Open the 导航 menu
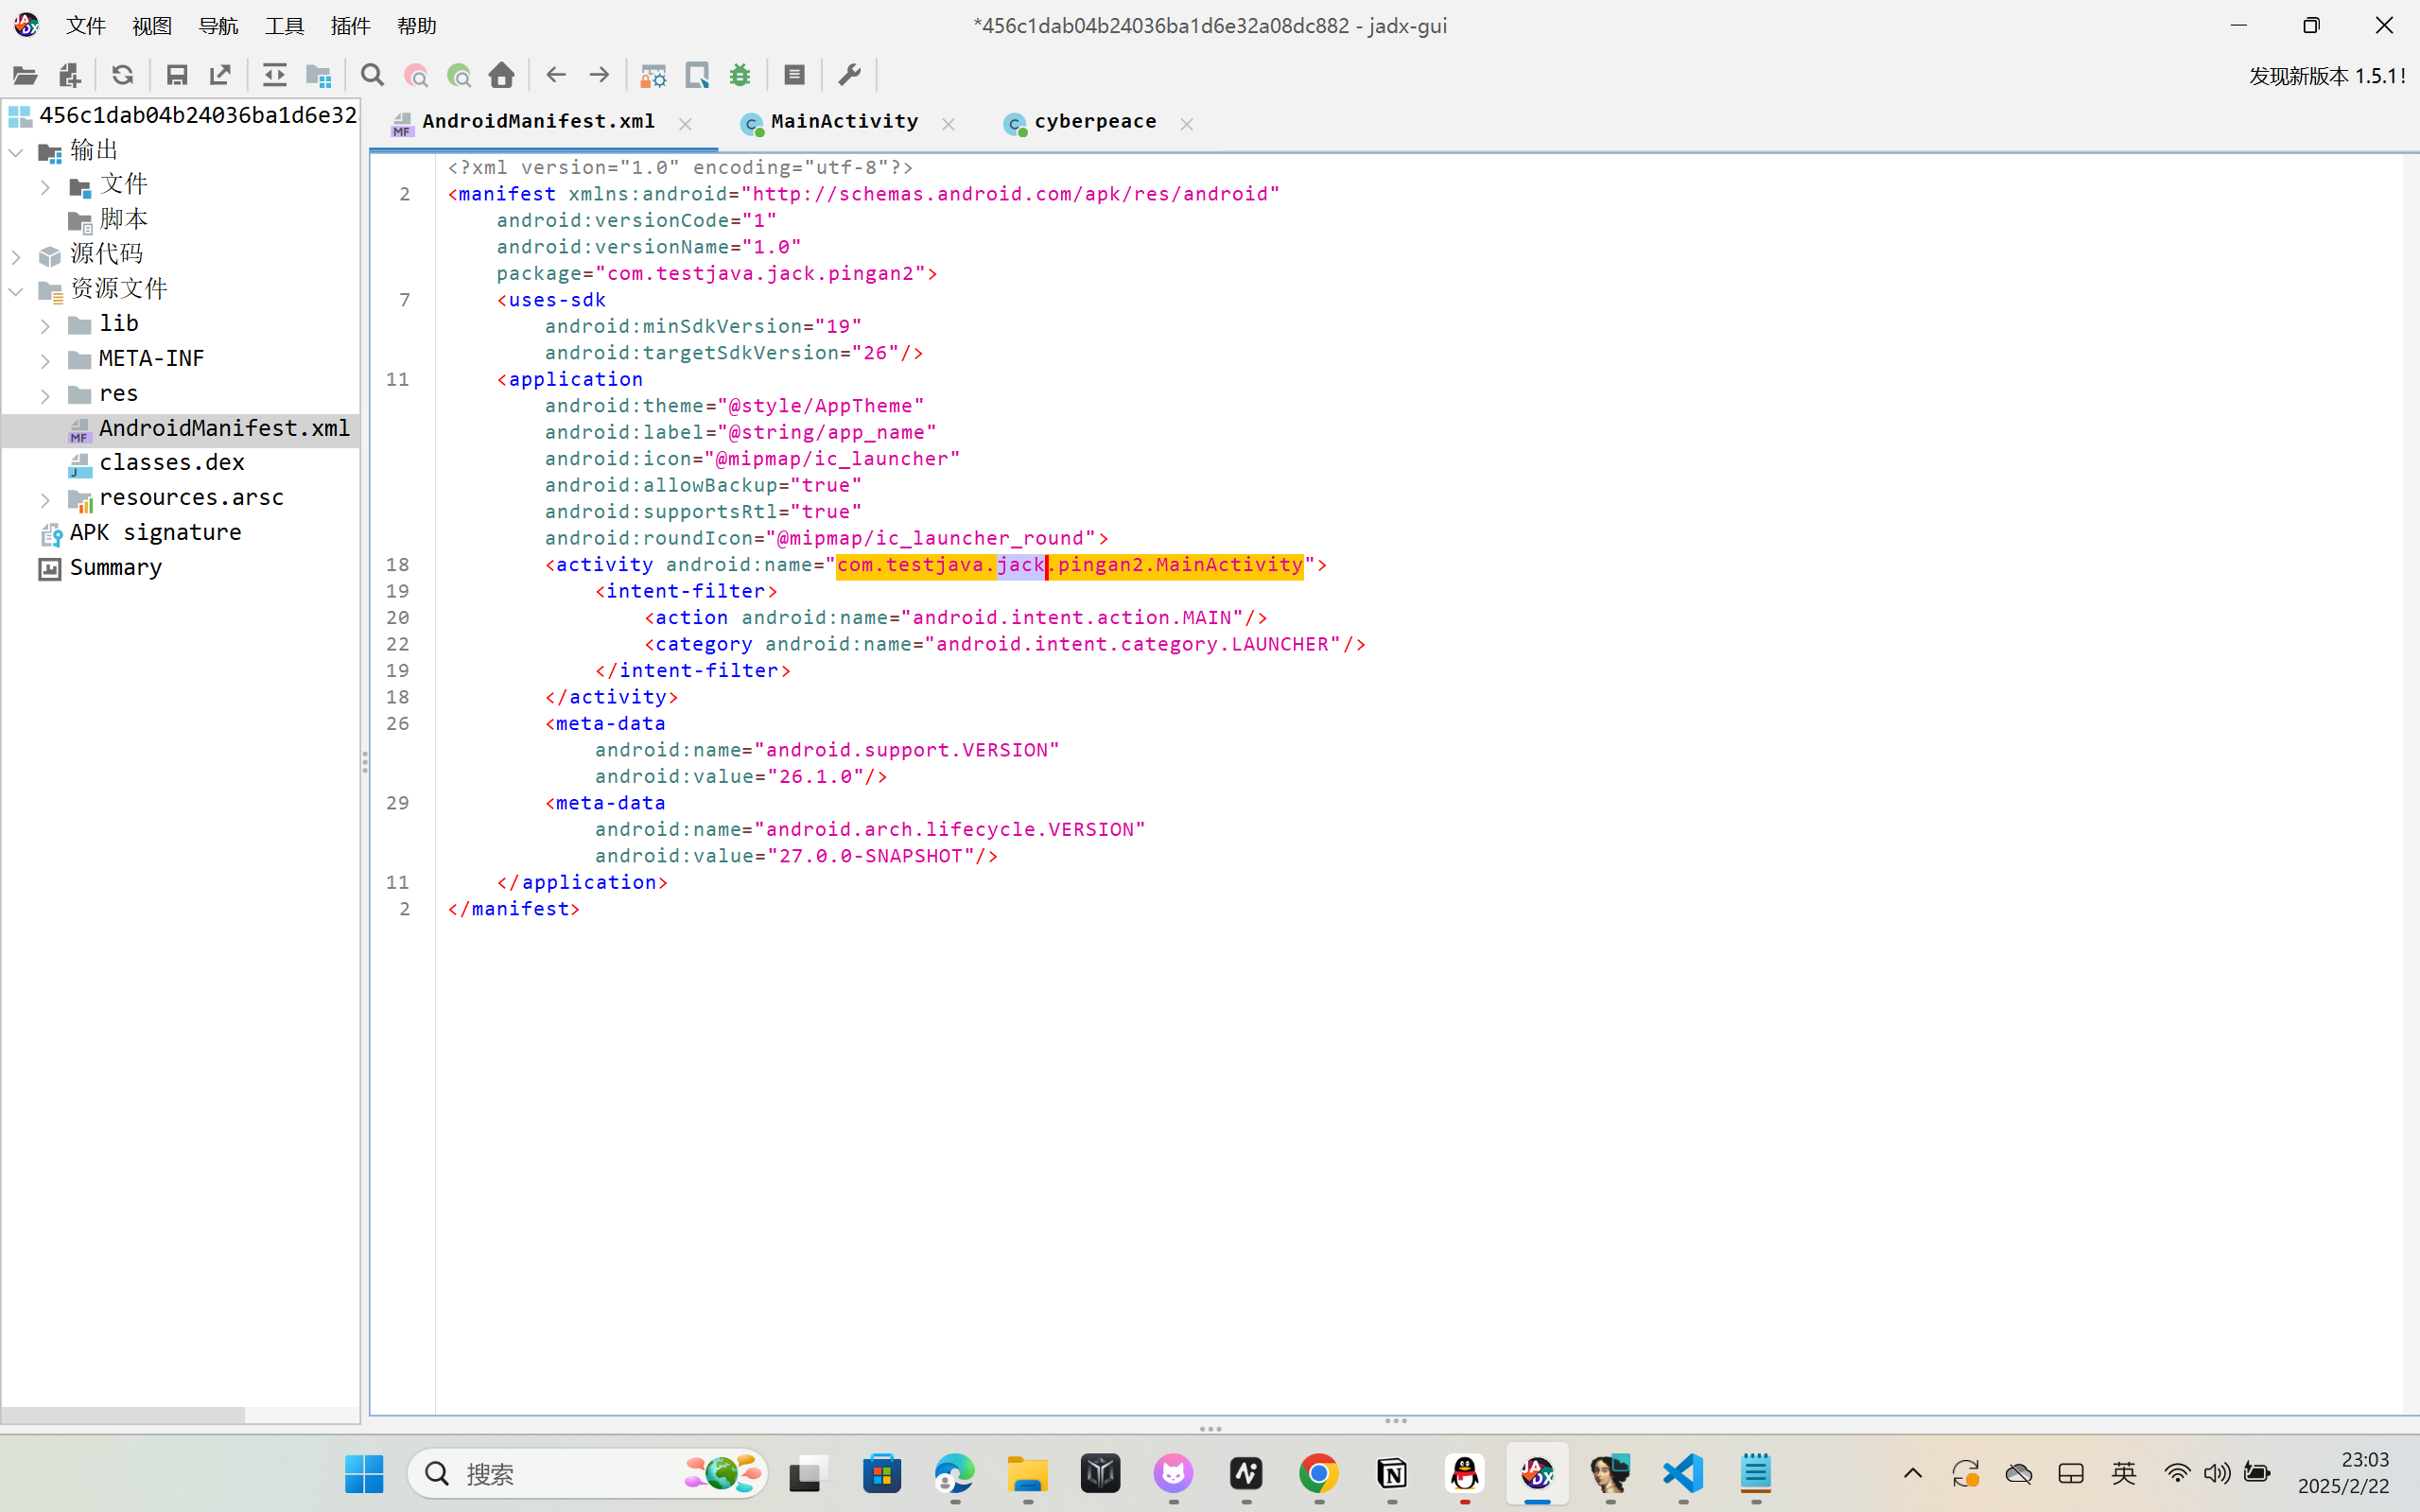Viewport: 2420px width, 1512px height. [x=218, y=26]
